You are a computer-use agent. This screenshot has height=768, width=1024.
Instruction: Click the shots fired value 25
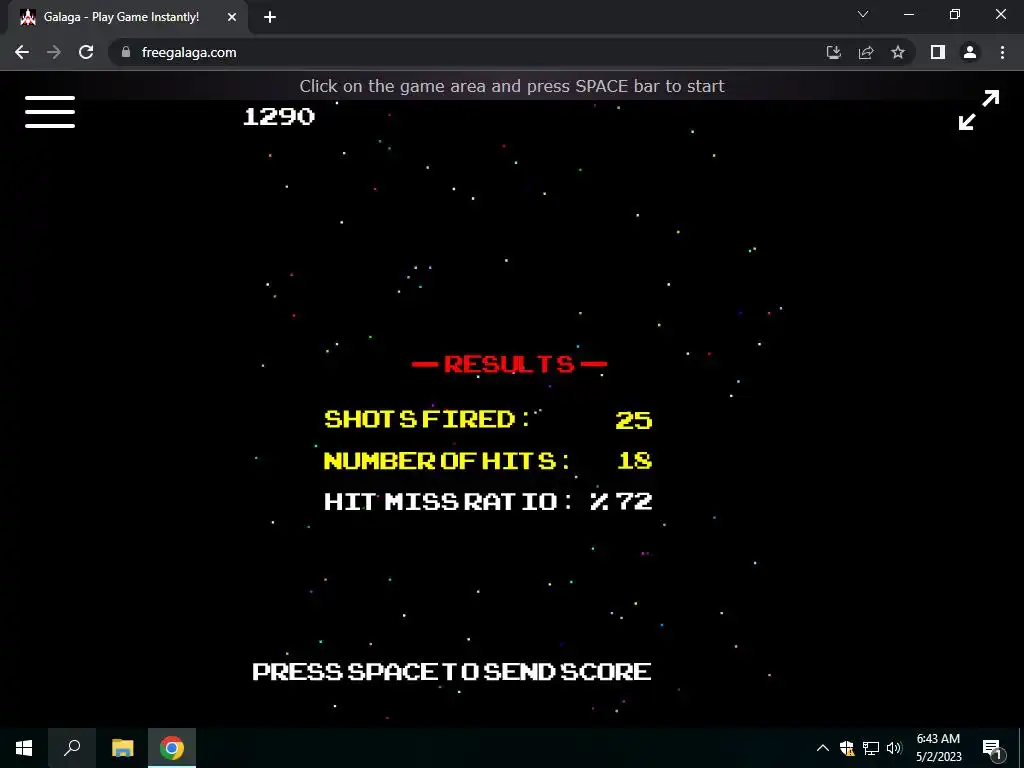coord(633,420)
